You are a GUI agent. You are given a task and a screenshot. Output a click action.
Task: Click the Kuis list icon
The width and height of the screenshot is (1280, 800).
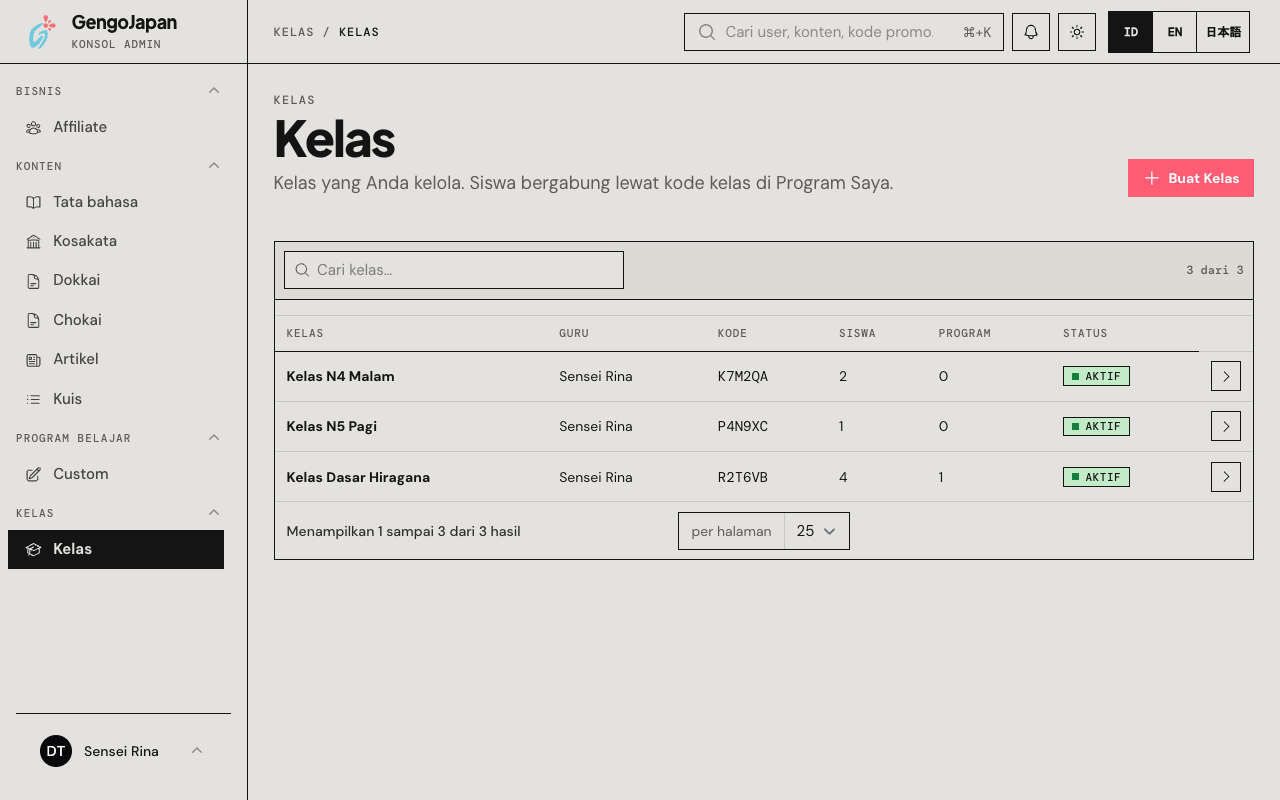[34, 399]
